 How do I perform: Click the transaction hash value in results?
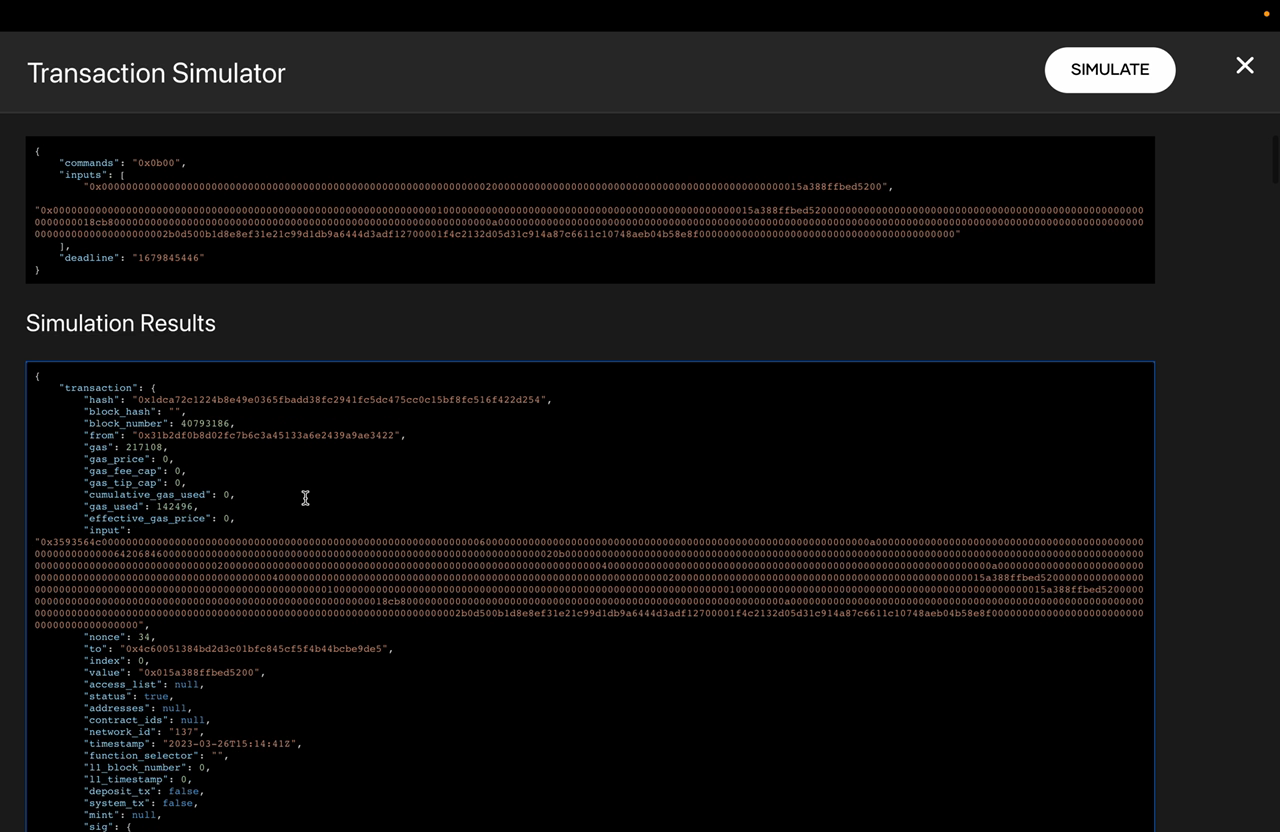pos(340,400)
